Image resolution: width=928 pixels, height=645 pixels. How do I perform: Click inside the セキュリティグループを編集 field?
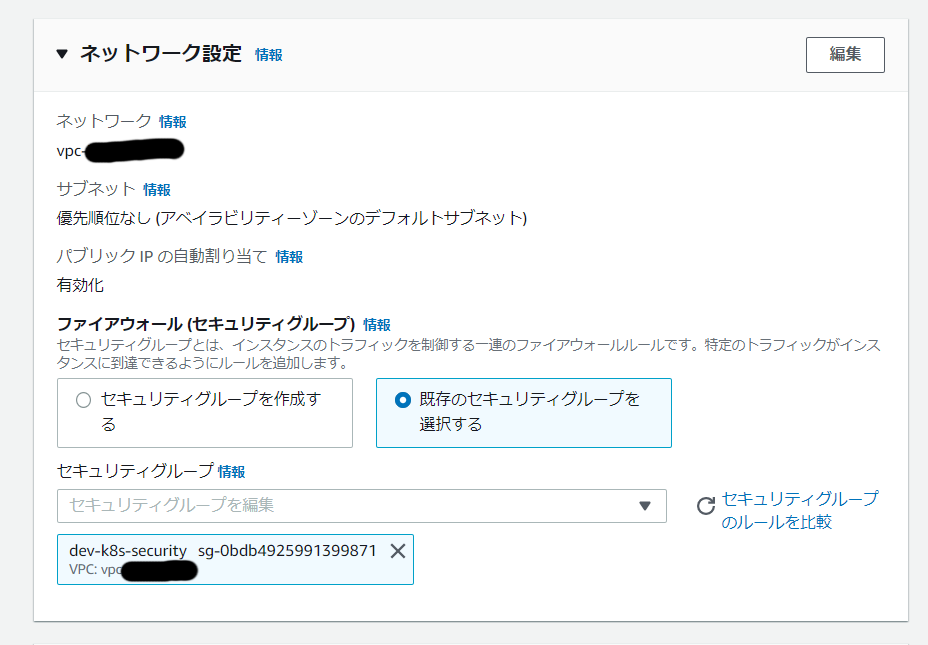pyautogui.click(x=340, y=506)
